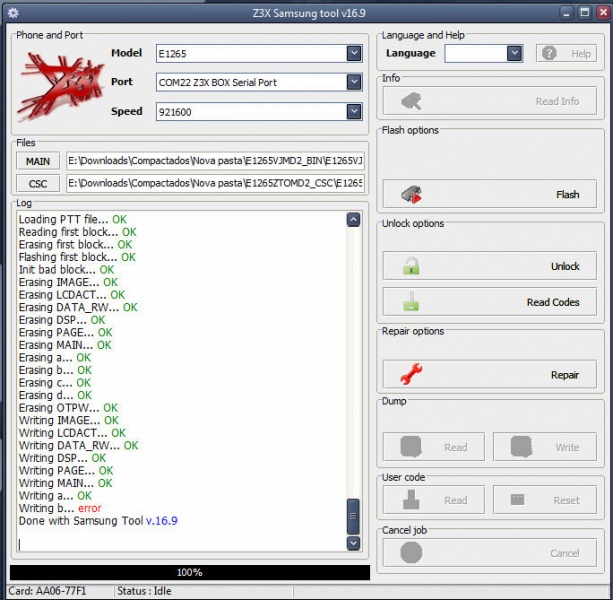Click the 'Writing MAIN... OK' log line
The width and height of the screenshot is (613, 600).
pyautogui.click(x=65, y=483)
